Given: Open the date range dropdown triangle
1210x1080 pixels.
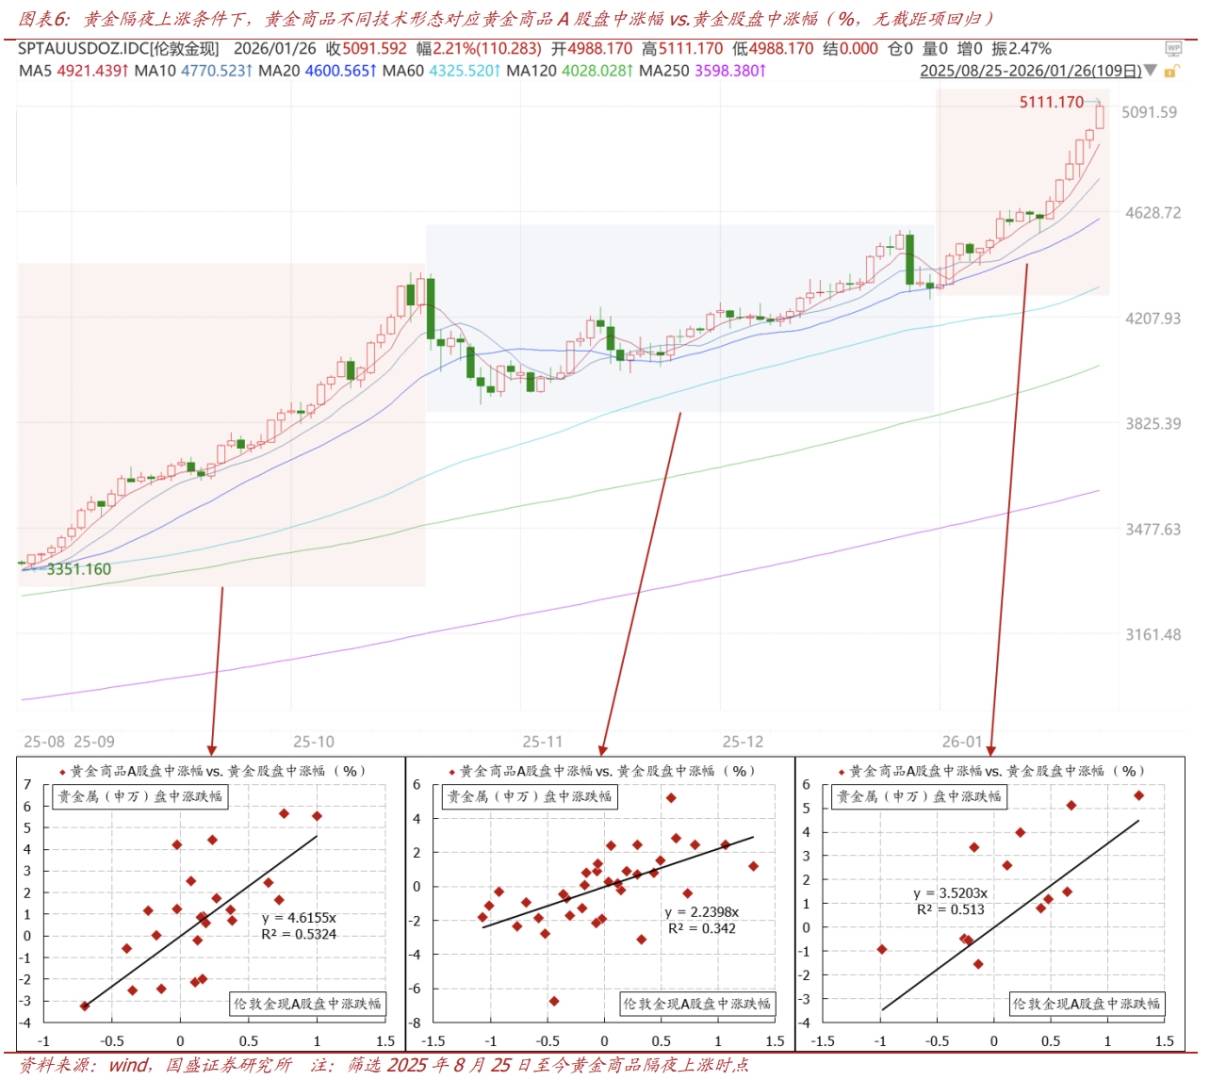Looking at the screenshot, I should tap(1151, 71).
